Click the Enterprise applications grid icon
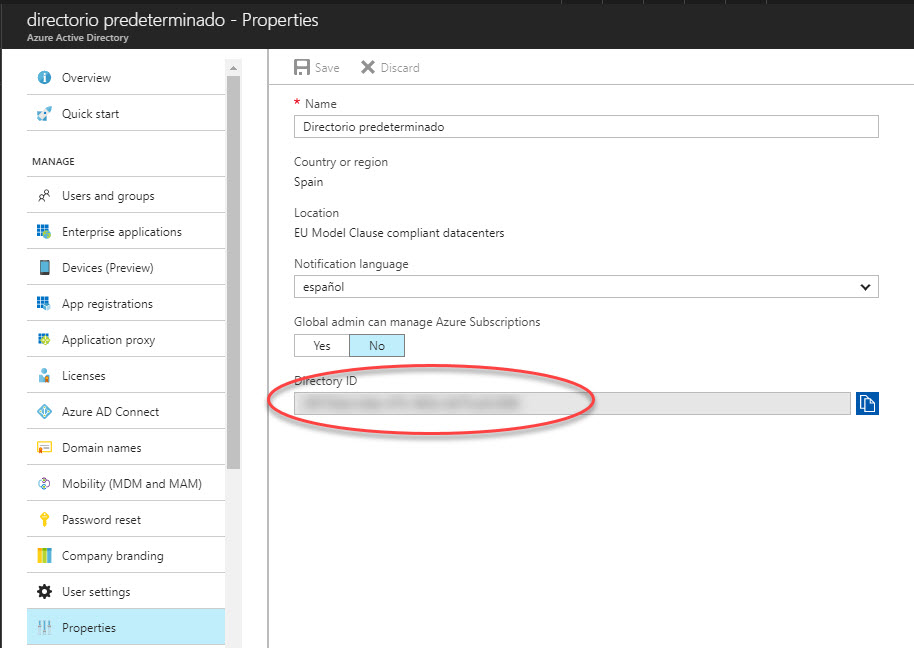This screenshot has width=914, height=648. [44, 231]
